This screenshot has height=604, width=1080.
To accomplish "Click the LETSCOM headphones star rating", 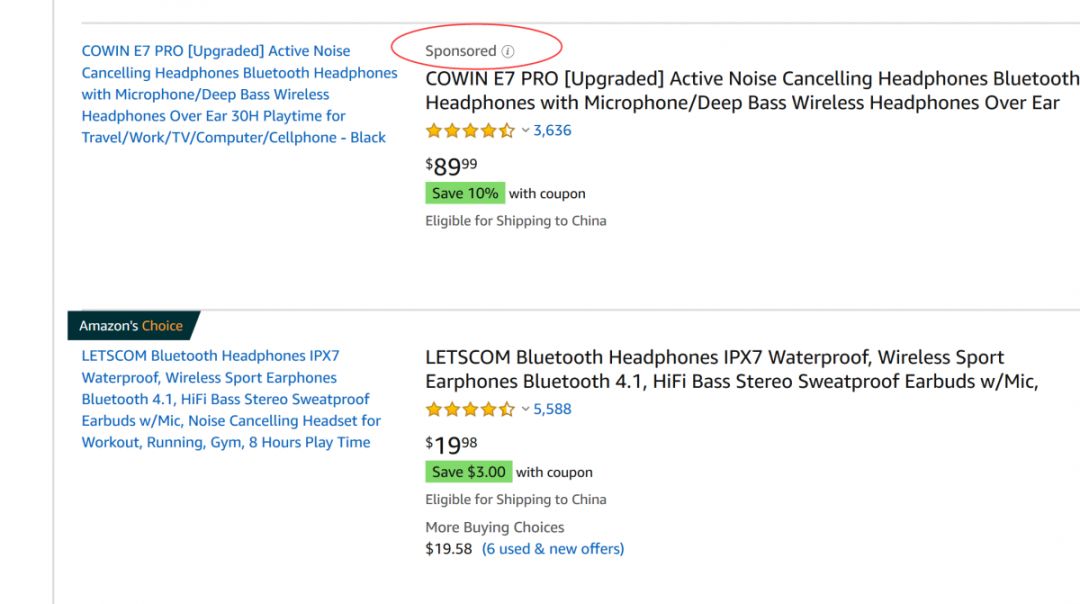I will [x=470, y=409].
